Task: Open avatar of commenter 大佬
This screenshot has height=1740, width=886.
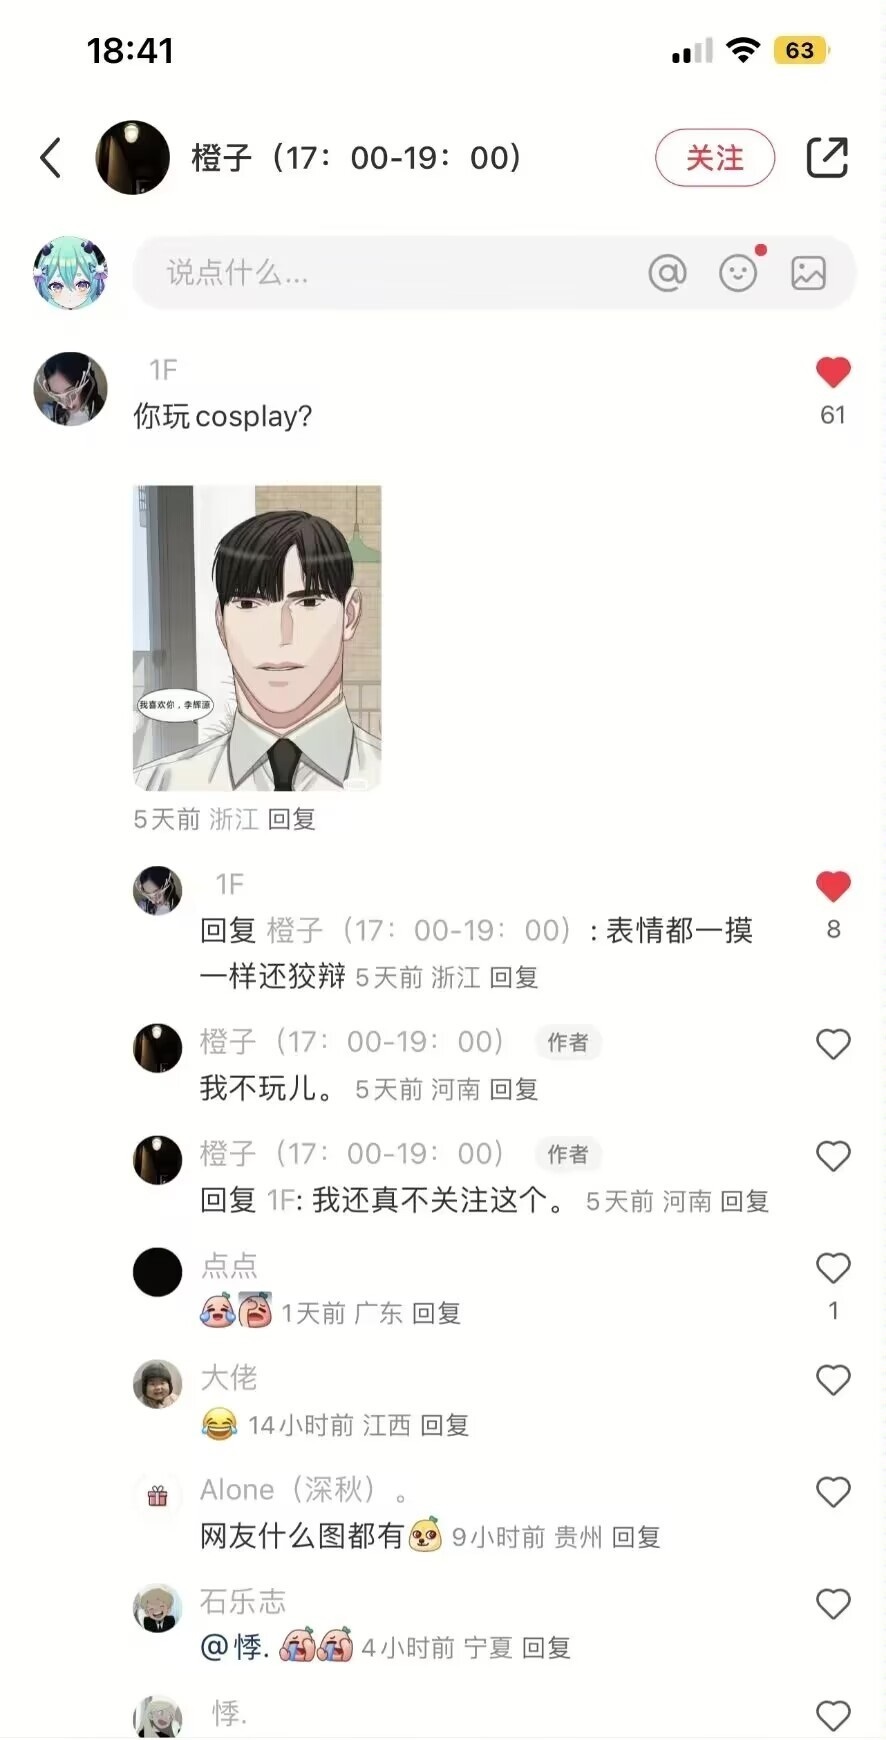Action: pos(158,1384)
